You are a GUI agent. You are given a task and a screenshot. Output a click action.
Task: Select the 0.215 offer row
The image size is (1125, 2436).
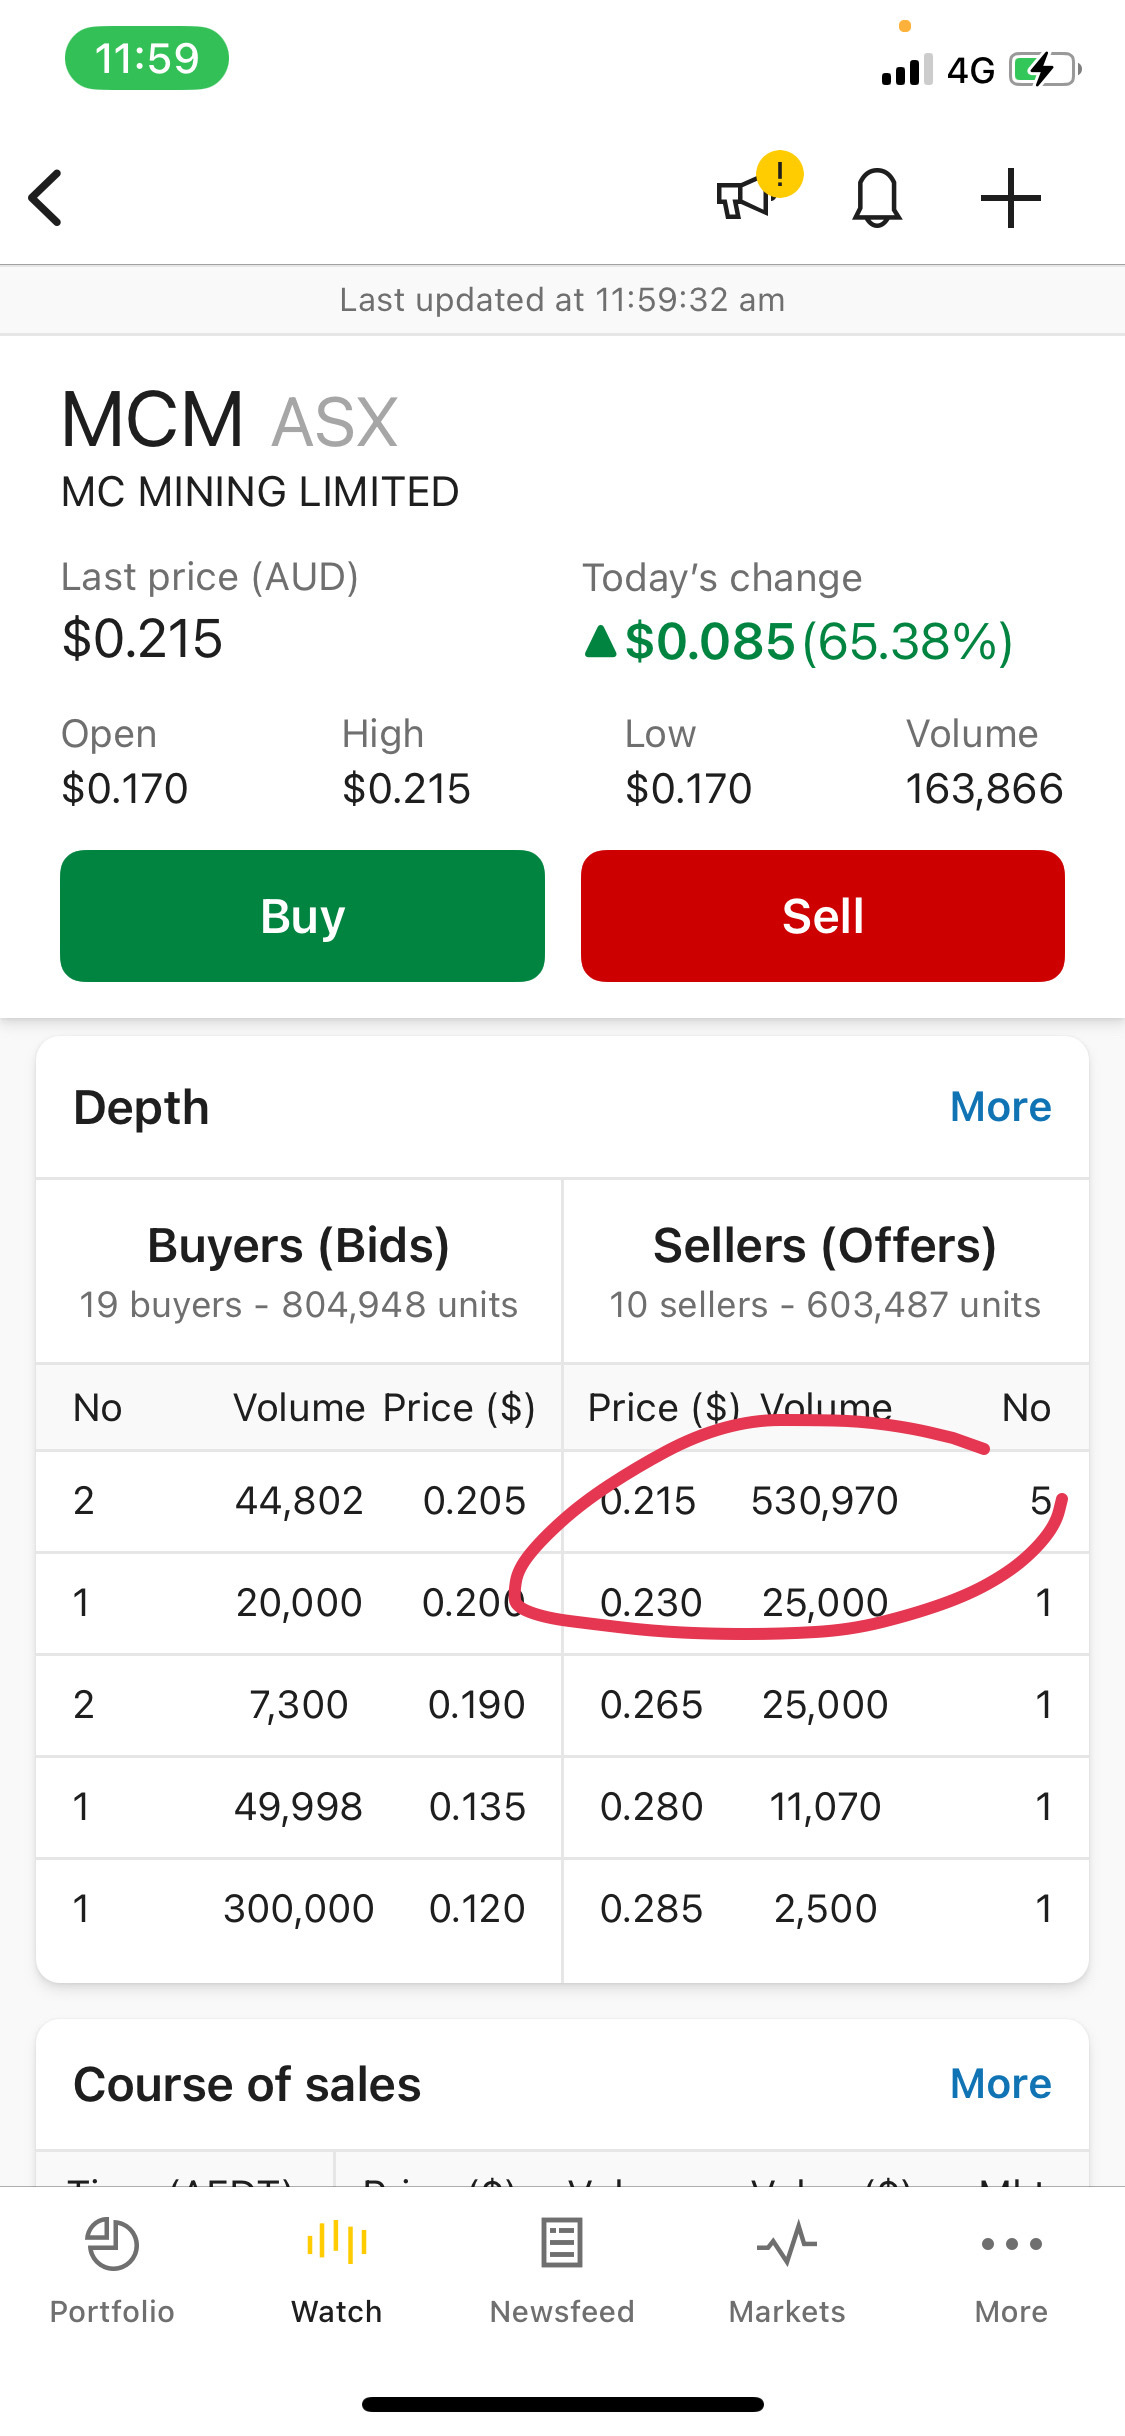824,1501
